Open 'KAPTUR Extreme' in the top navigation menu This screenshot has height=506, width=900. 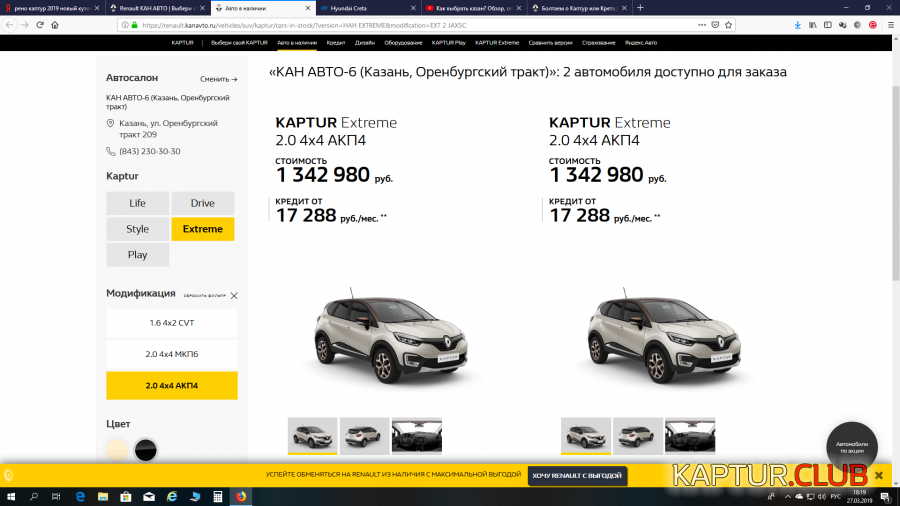click(x=497, y=43)
